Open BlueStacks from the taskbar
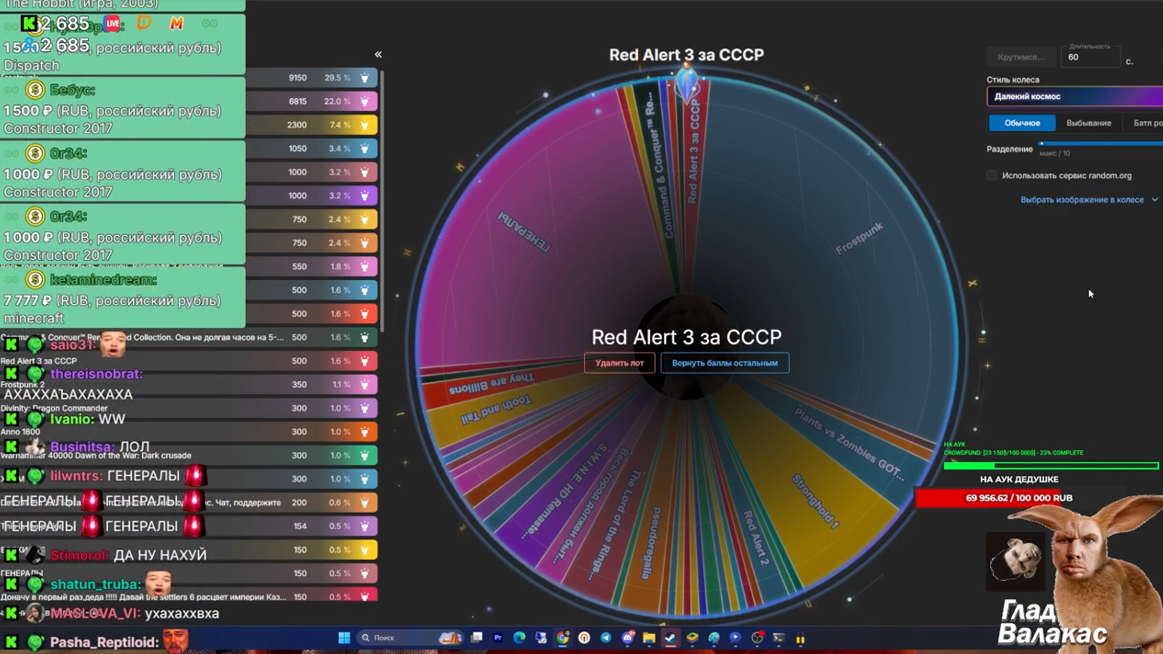Viewport: 1163px width, 654px height. click(692, 638)
